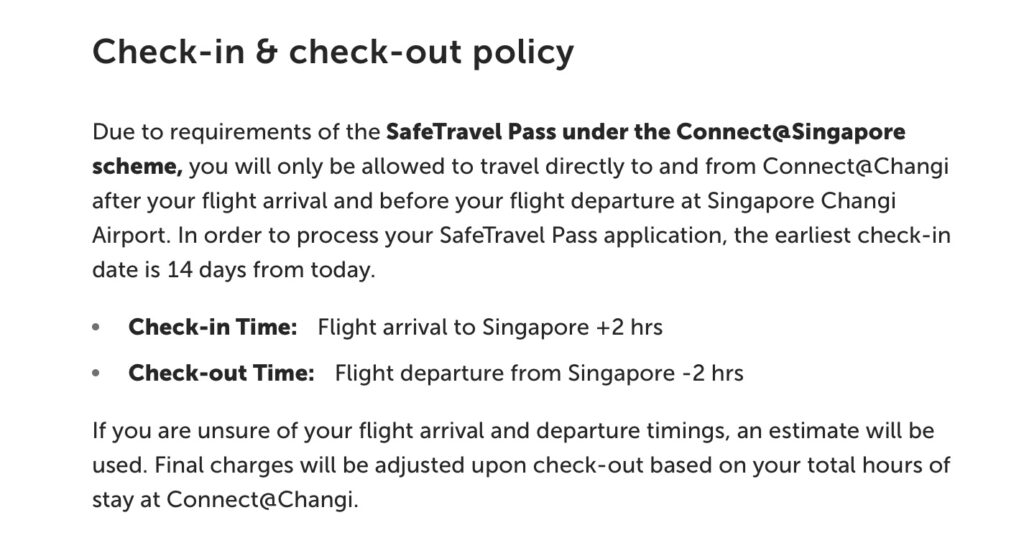This screenshot has width=1024, height=543.
Task: Click the word "Airport." in first paragraph
Action: [x=132, y=235]
